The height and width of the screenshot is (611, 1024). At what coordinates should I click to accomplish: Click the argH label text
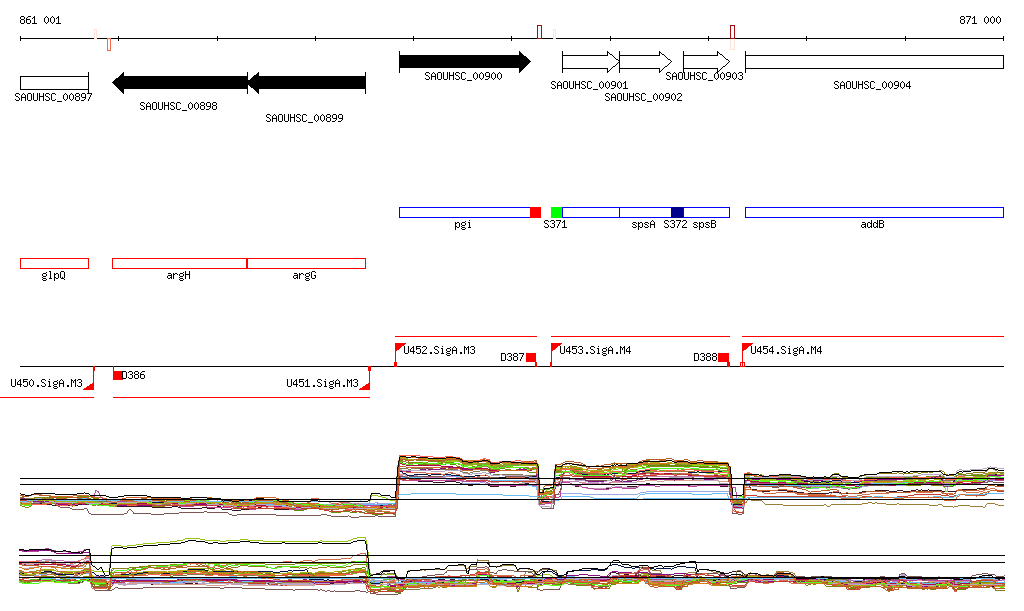click(x=178, y=275)
